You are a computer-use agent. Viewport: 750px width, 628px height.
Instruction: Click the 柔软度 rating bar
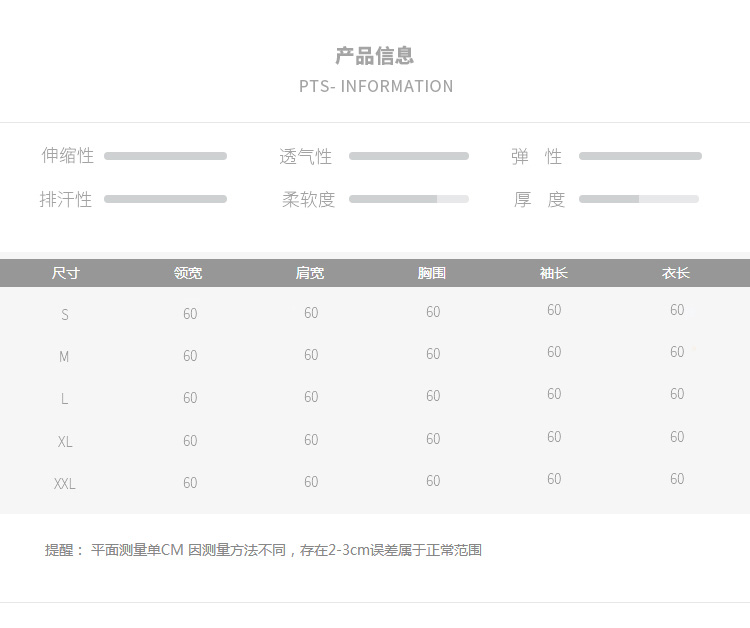409,199
